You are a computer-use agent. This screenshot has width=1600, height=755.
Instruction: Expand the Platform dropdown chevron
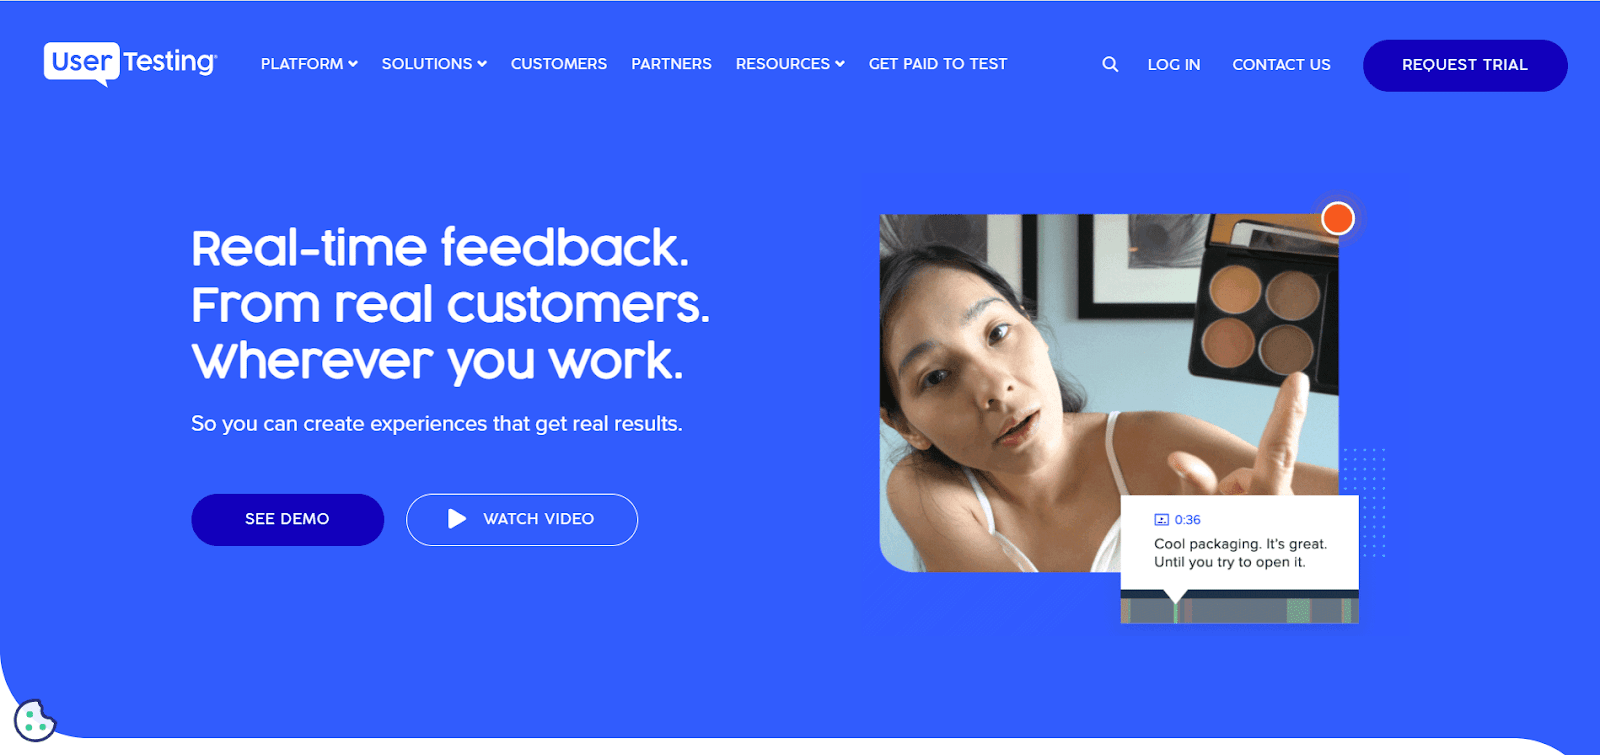point(353,64)
